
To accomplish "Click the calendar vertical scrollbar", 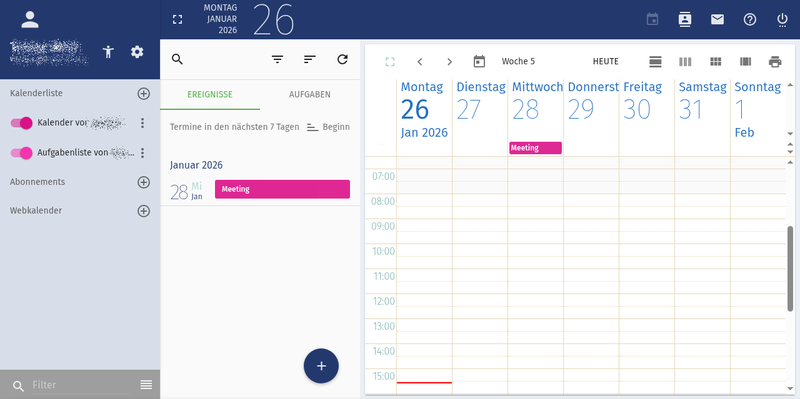I will [x=790, y=268].
